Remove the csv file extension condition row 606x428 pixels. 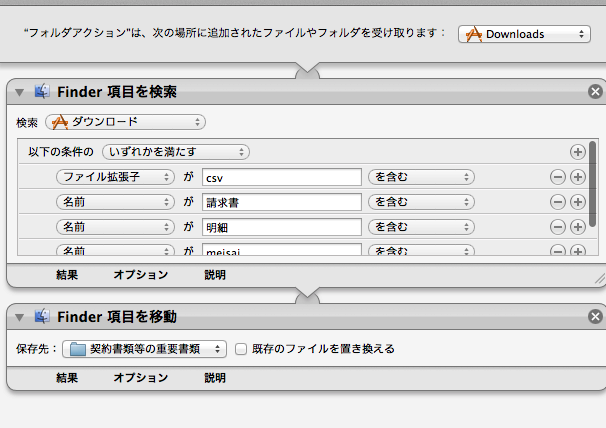(558, 177)
